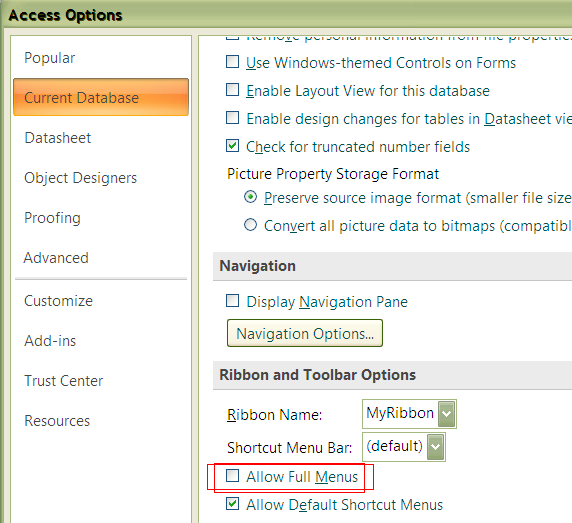
Task: Open the Customize category
Action: pyautogui.click(x=58, y=301)
